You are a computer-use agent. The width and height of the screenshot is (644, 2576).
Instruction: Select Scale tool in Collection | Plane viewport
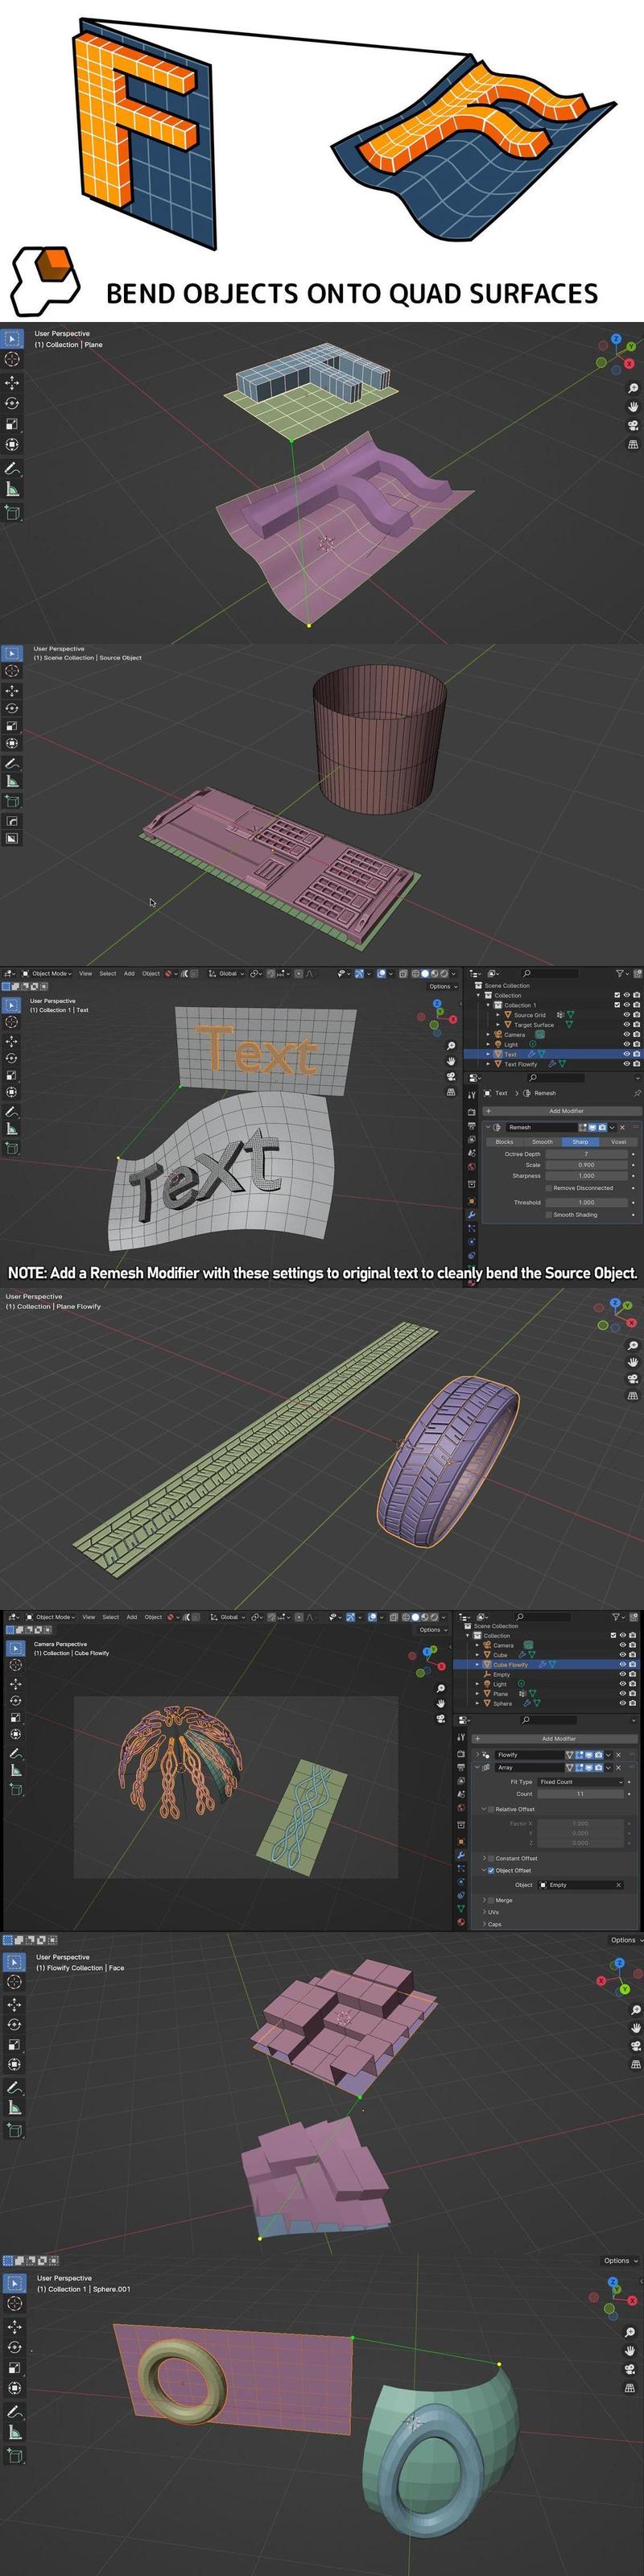point(12,424)
